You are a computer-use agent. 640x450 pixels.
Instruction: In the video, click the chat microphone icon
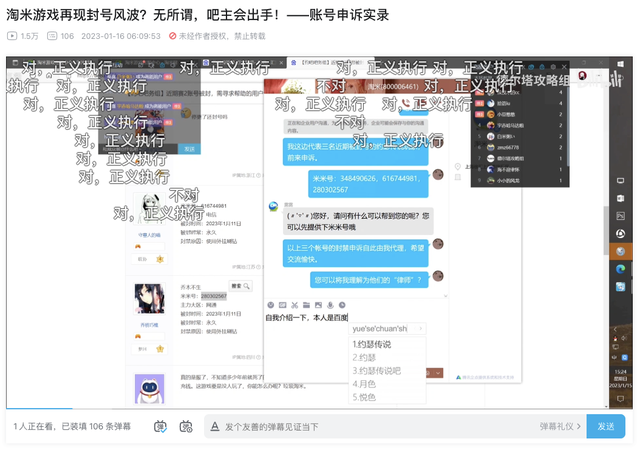[x=330, y=305]
